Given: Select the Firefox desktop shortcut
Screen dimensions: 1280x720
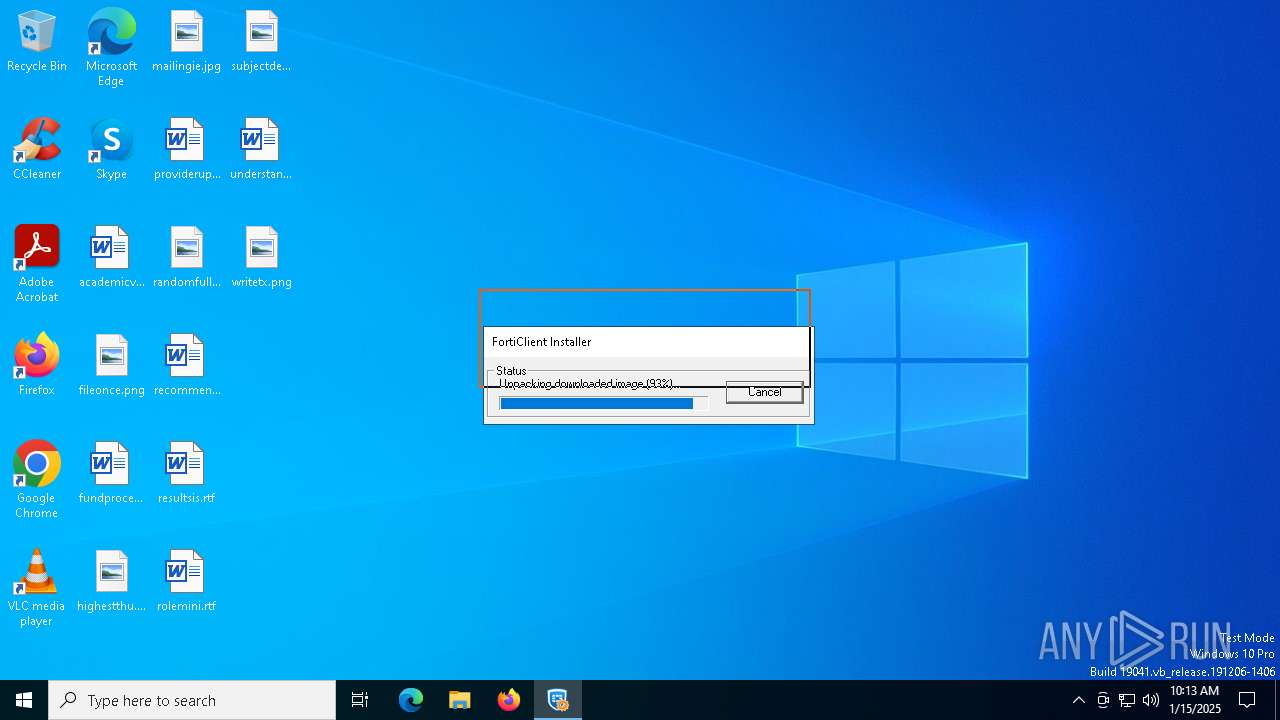Looking at the screenshot, I should 37,366.
